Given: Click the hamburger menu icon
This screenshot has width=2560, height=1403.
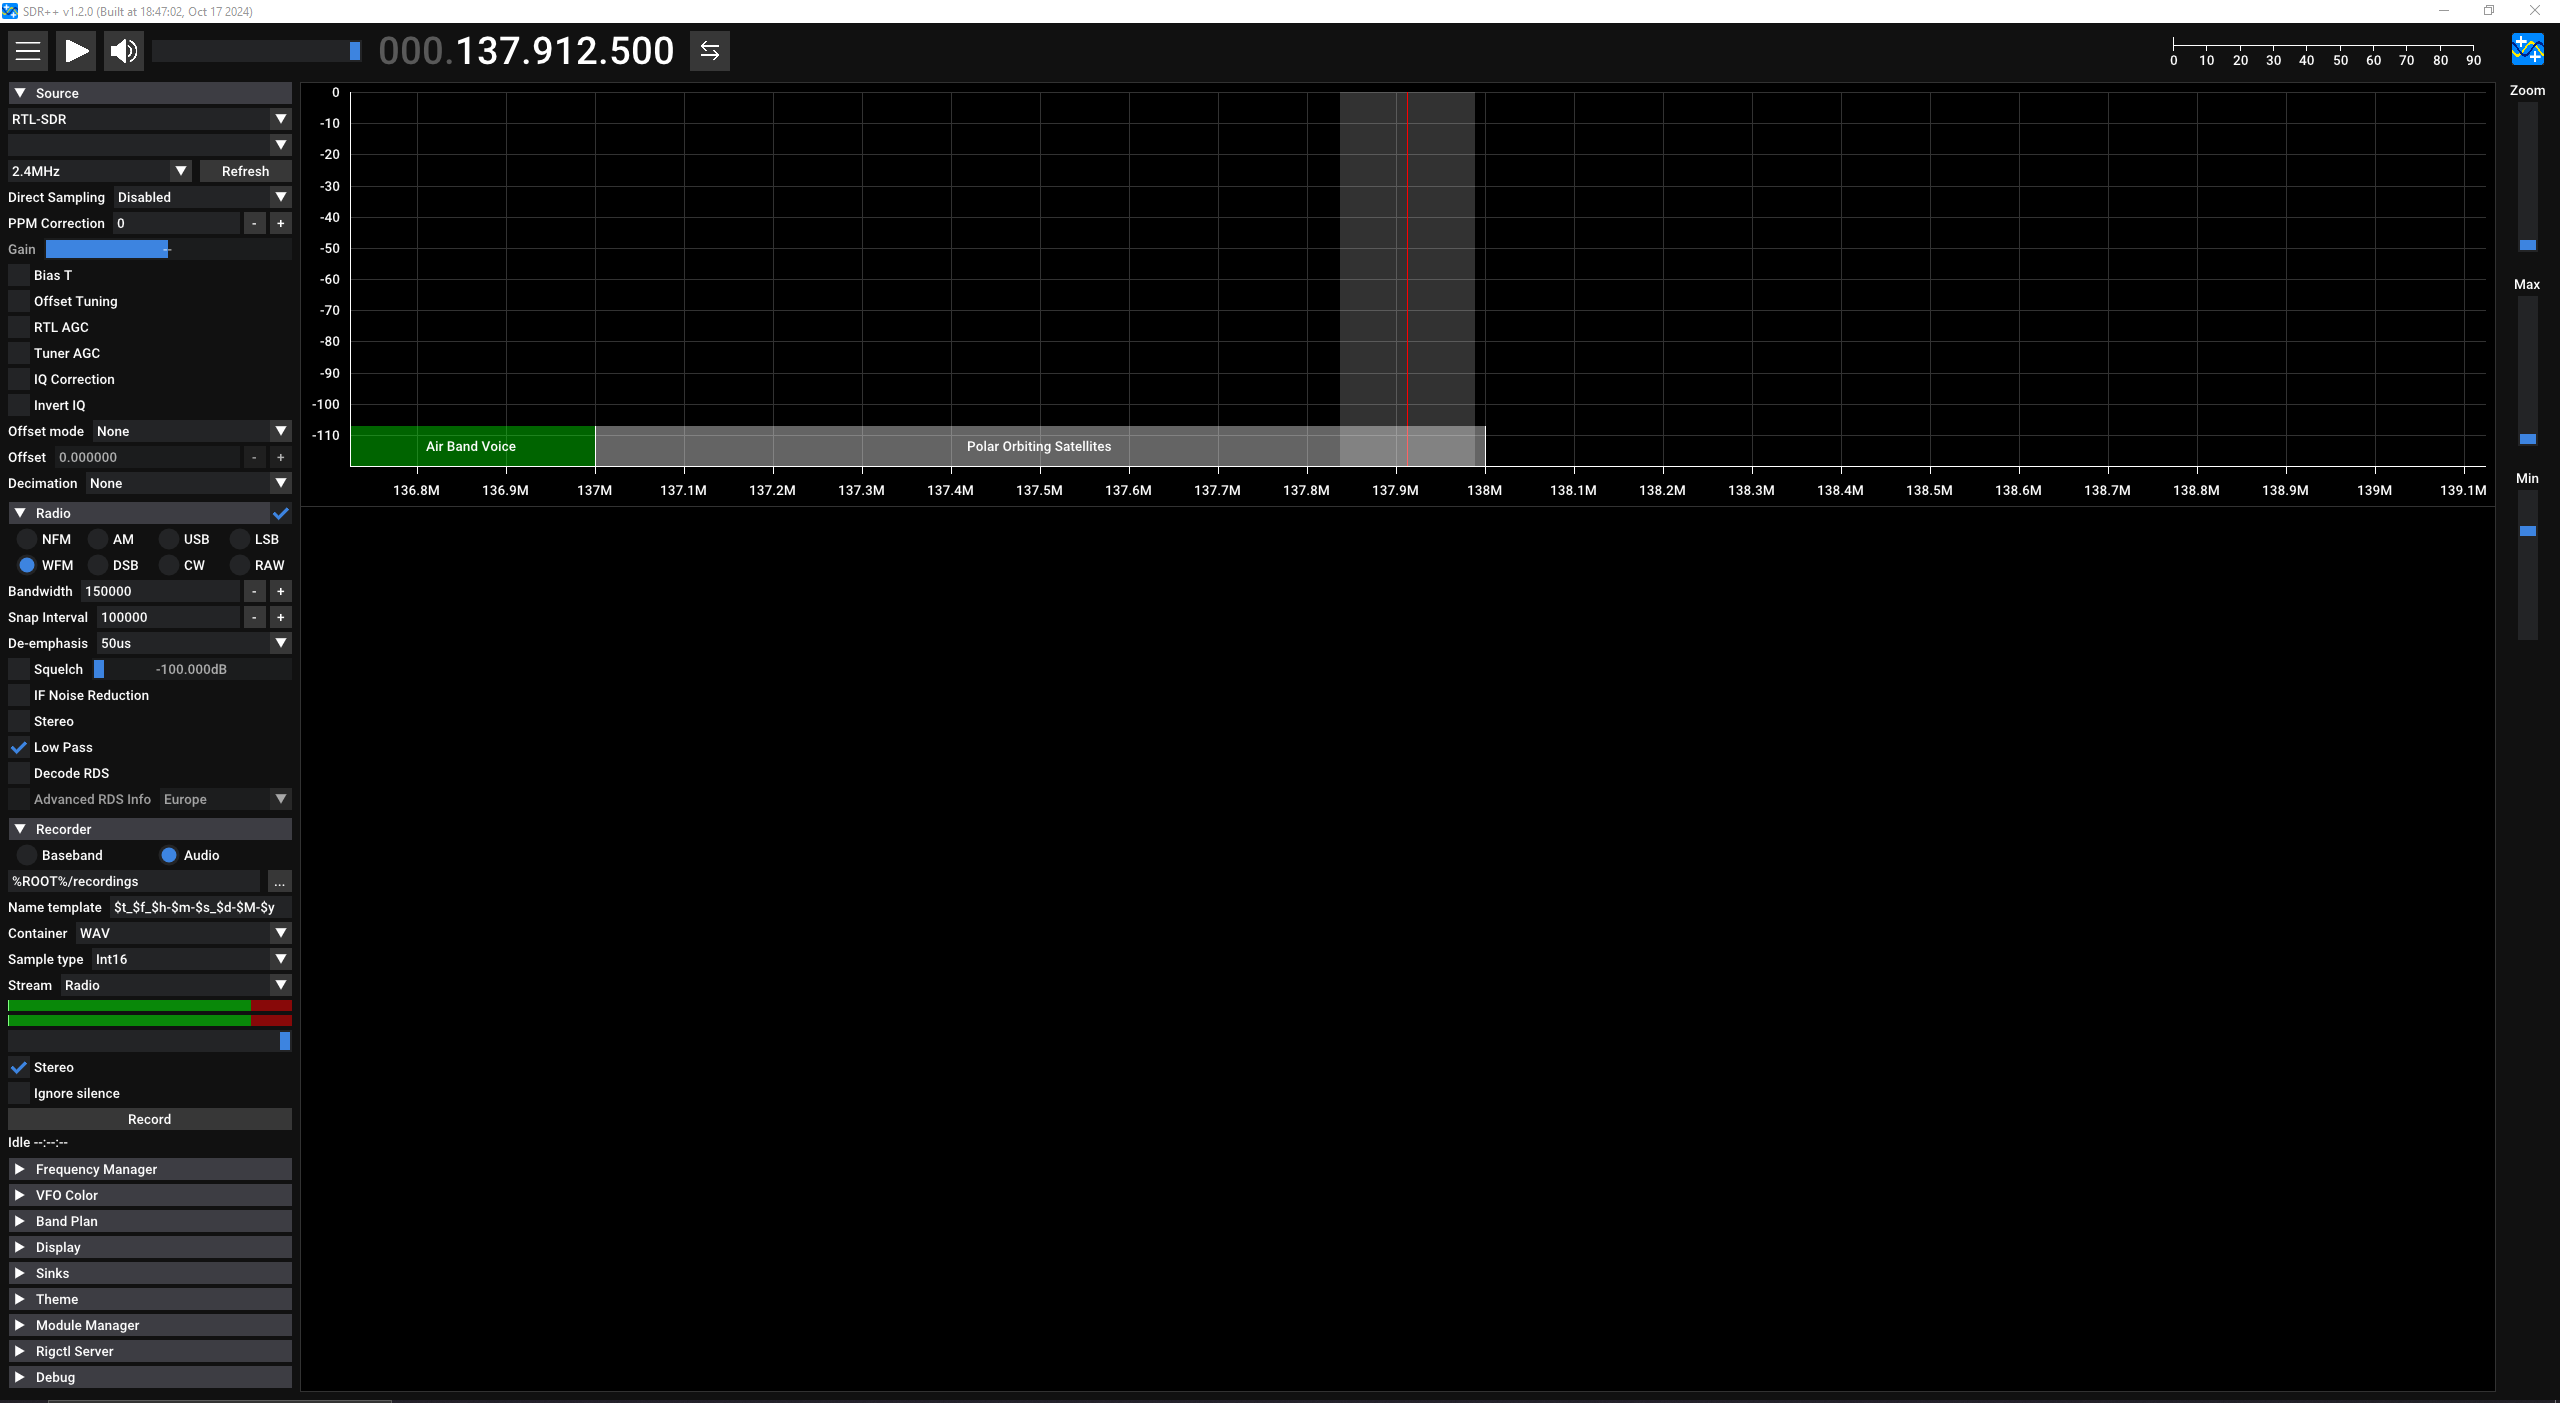Looking at the screenshot, I should 28,50.
